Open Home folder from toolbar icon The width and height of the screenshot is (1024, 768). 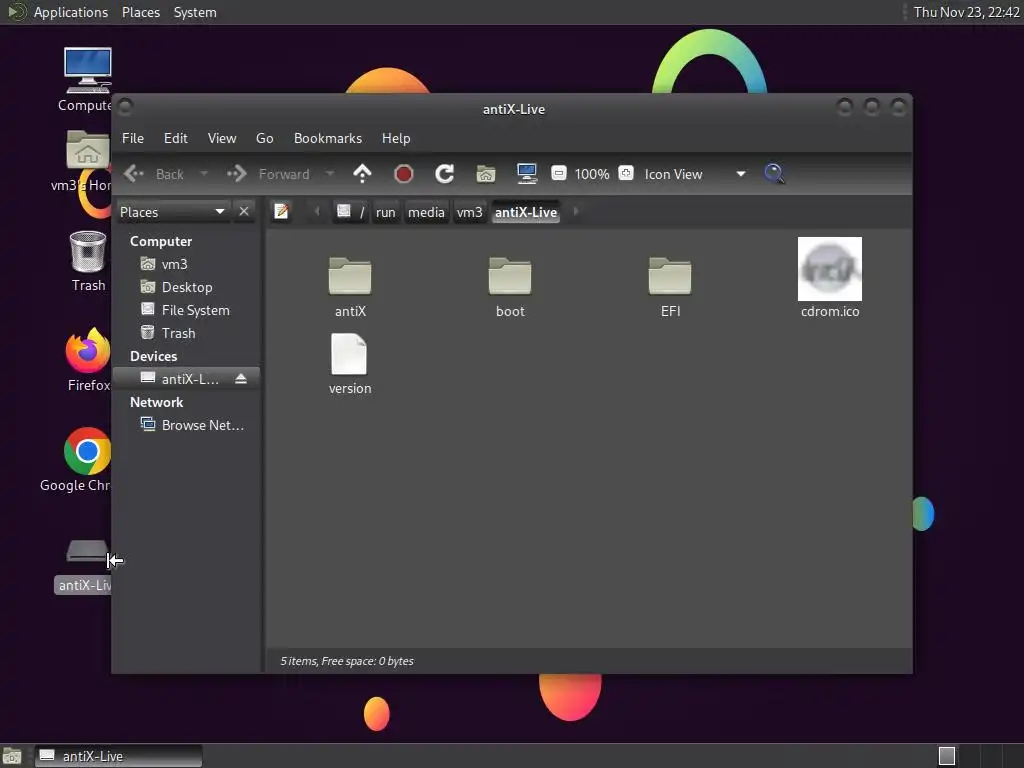point(486,174)
